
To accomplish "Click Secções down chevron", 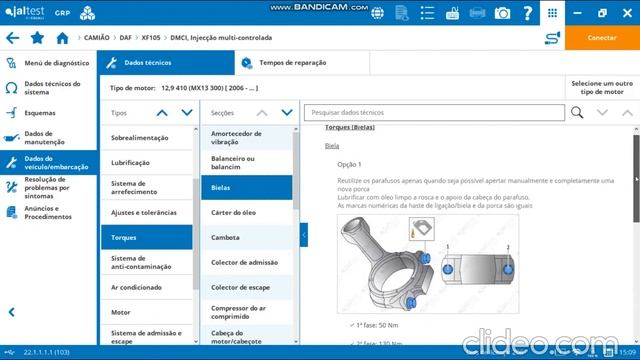I will click(287, 113).
